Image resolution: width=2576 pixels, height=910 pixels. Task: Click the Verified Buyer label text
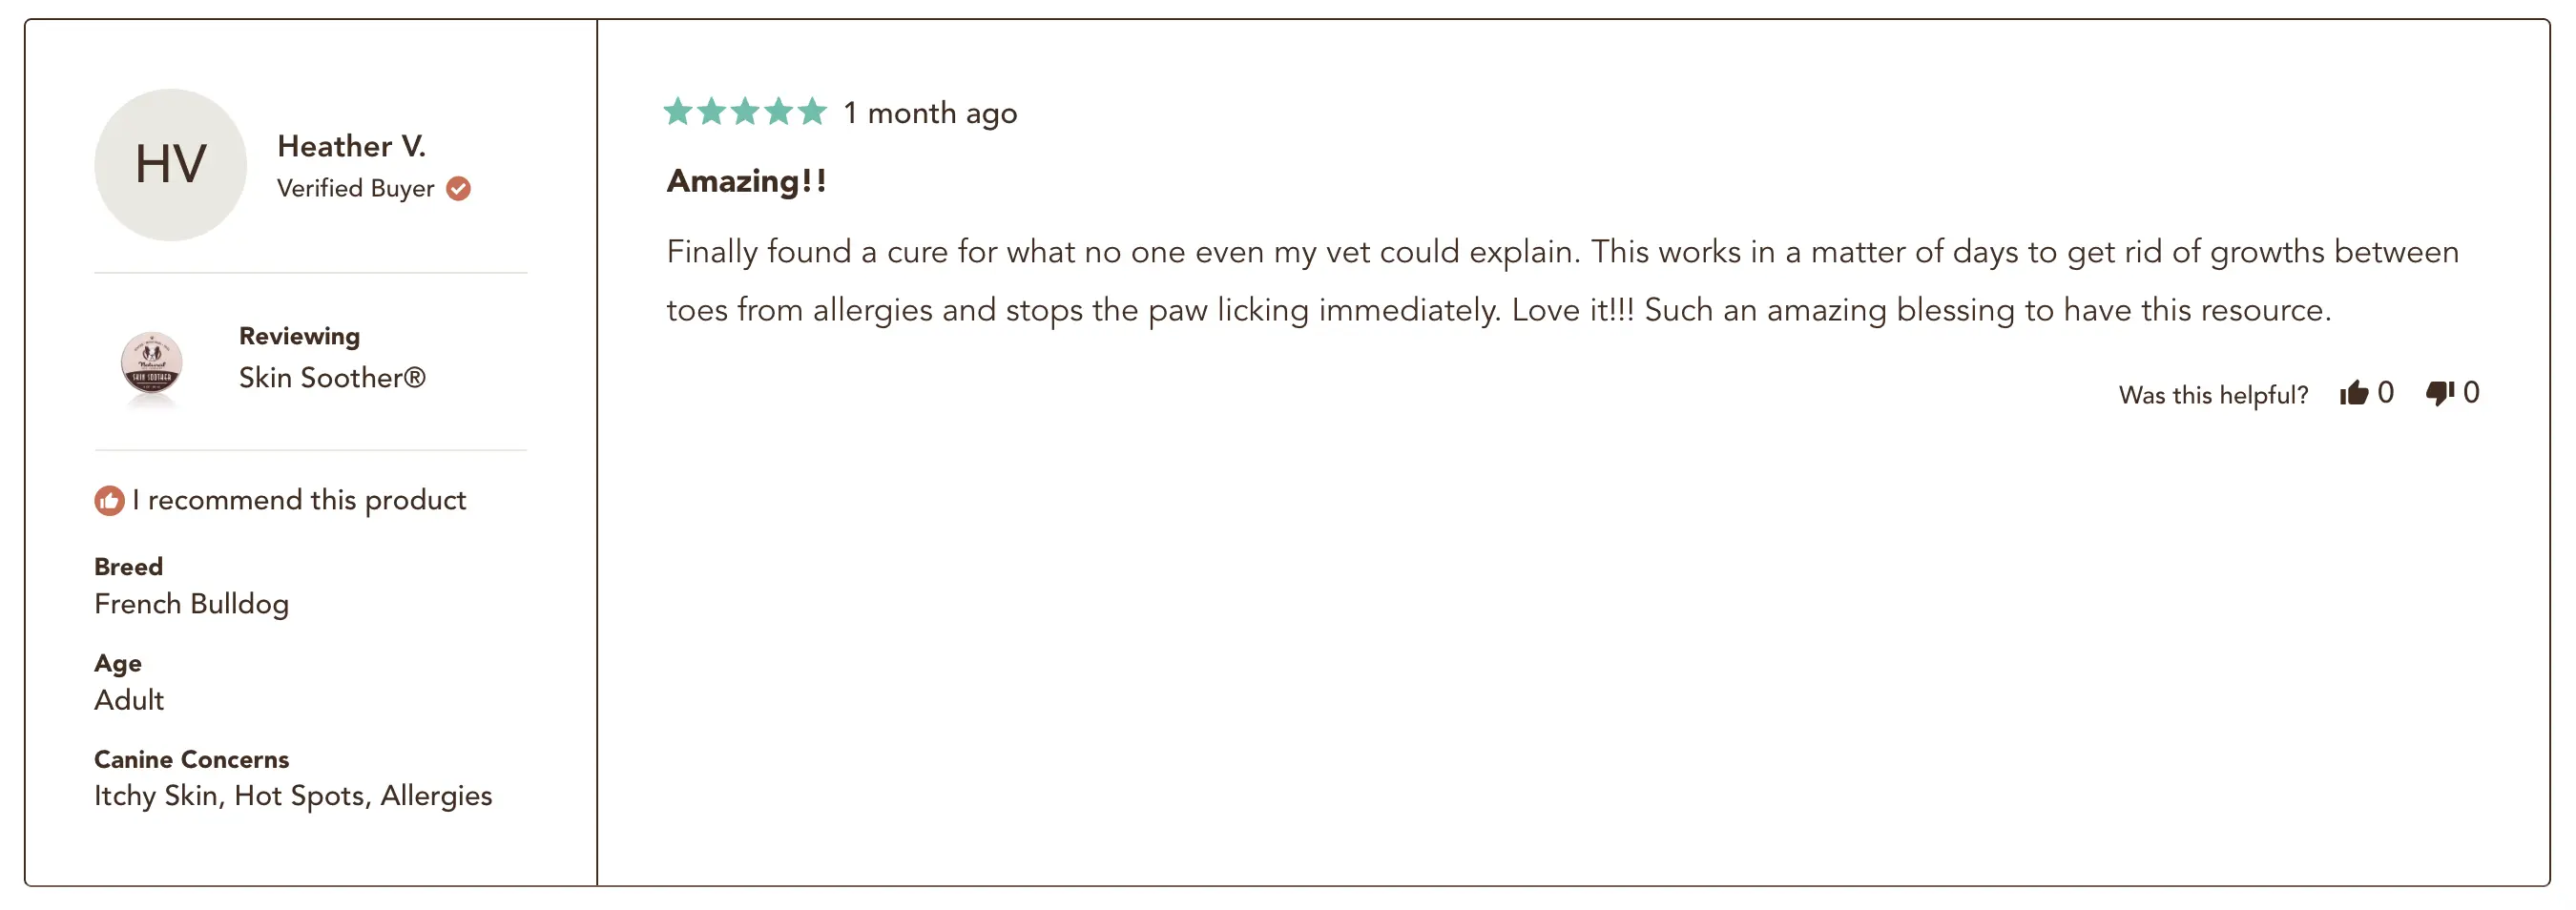point(355,188)
